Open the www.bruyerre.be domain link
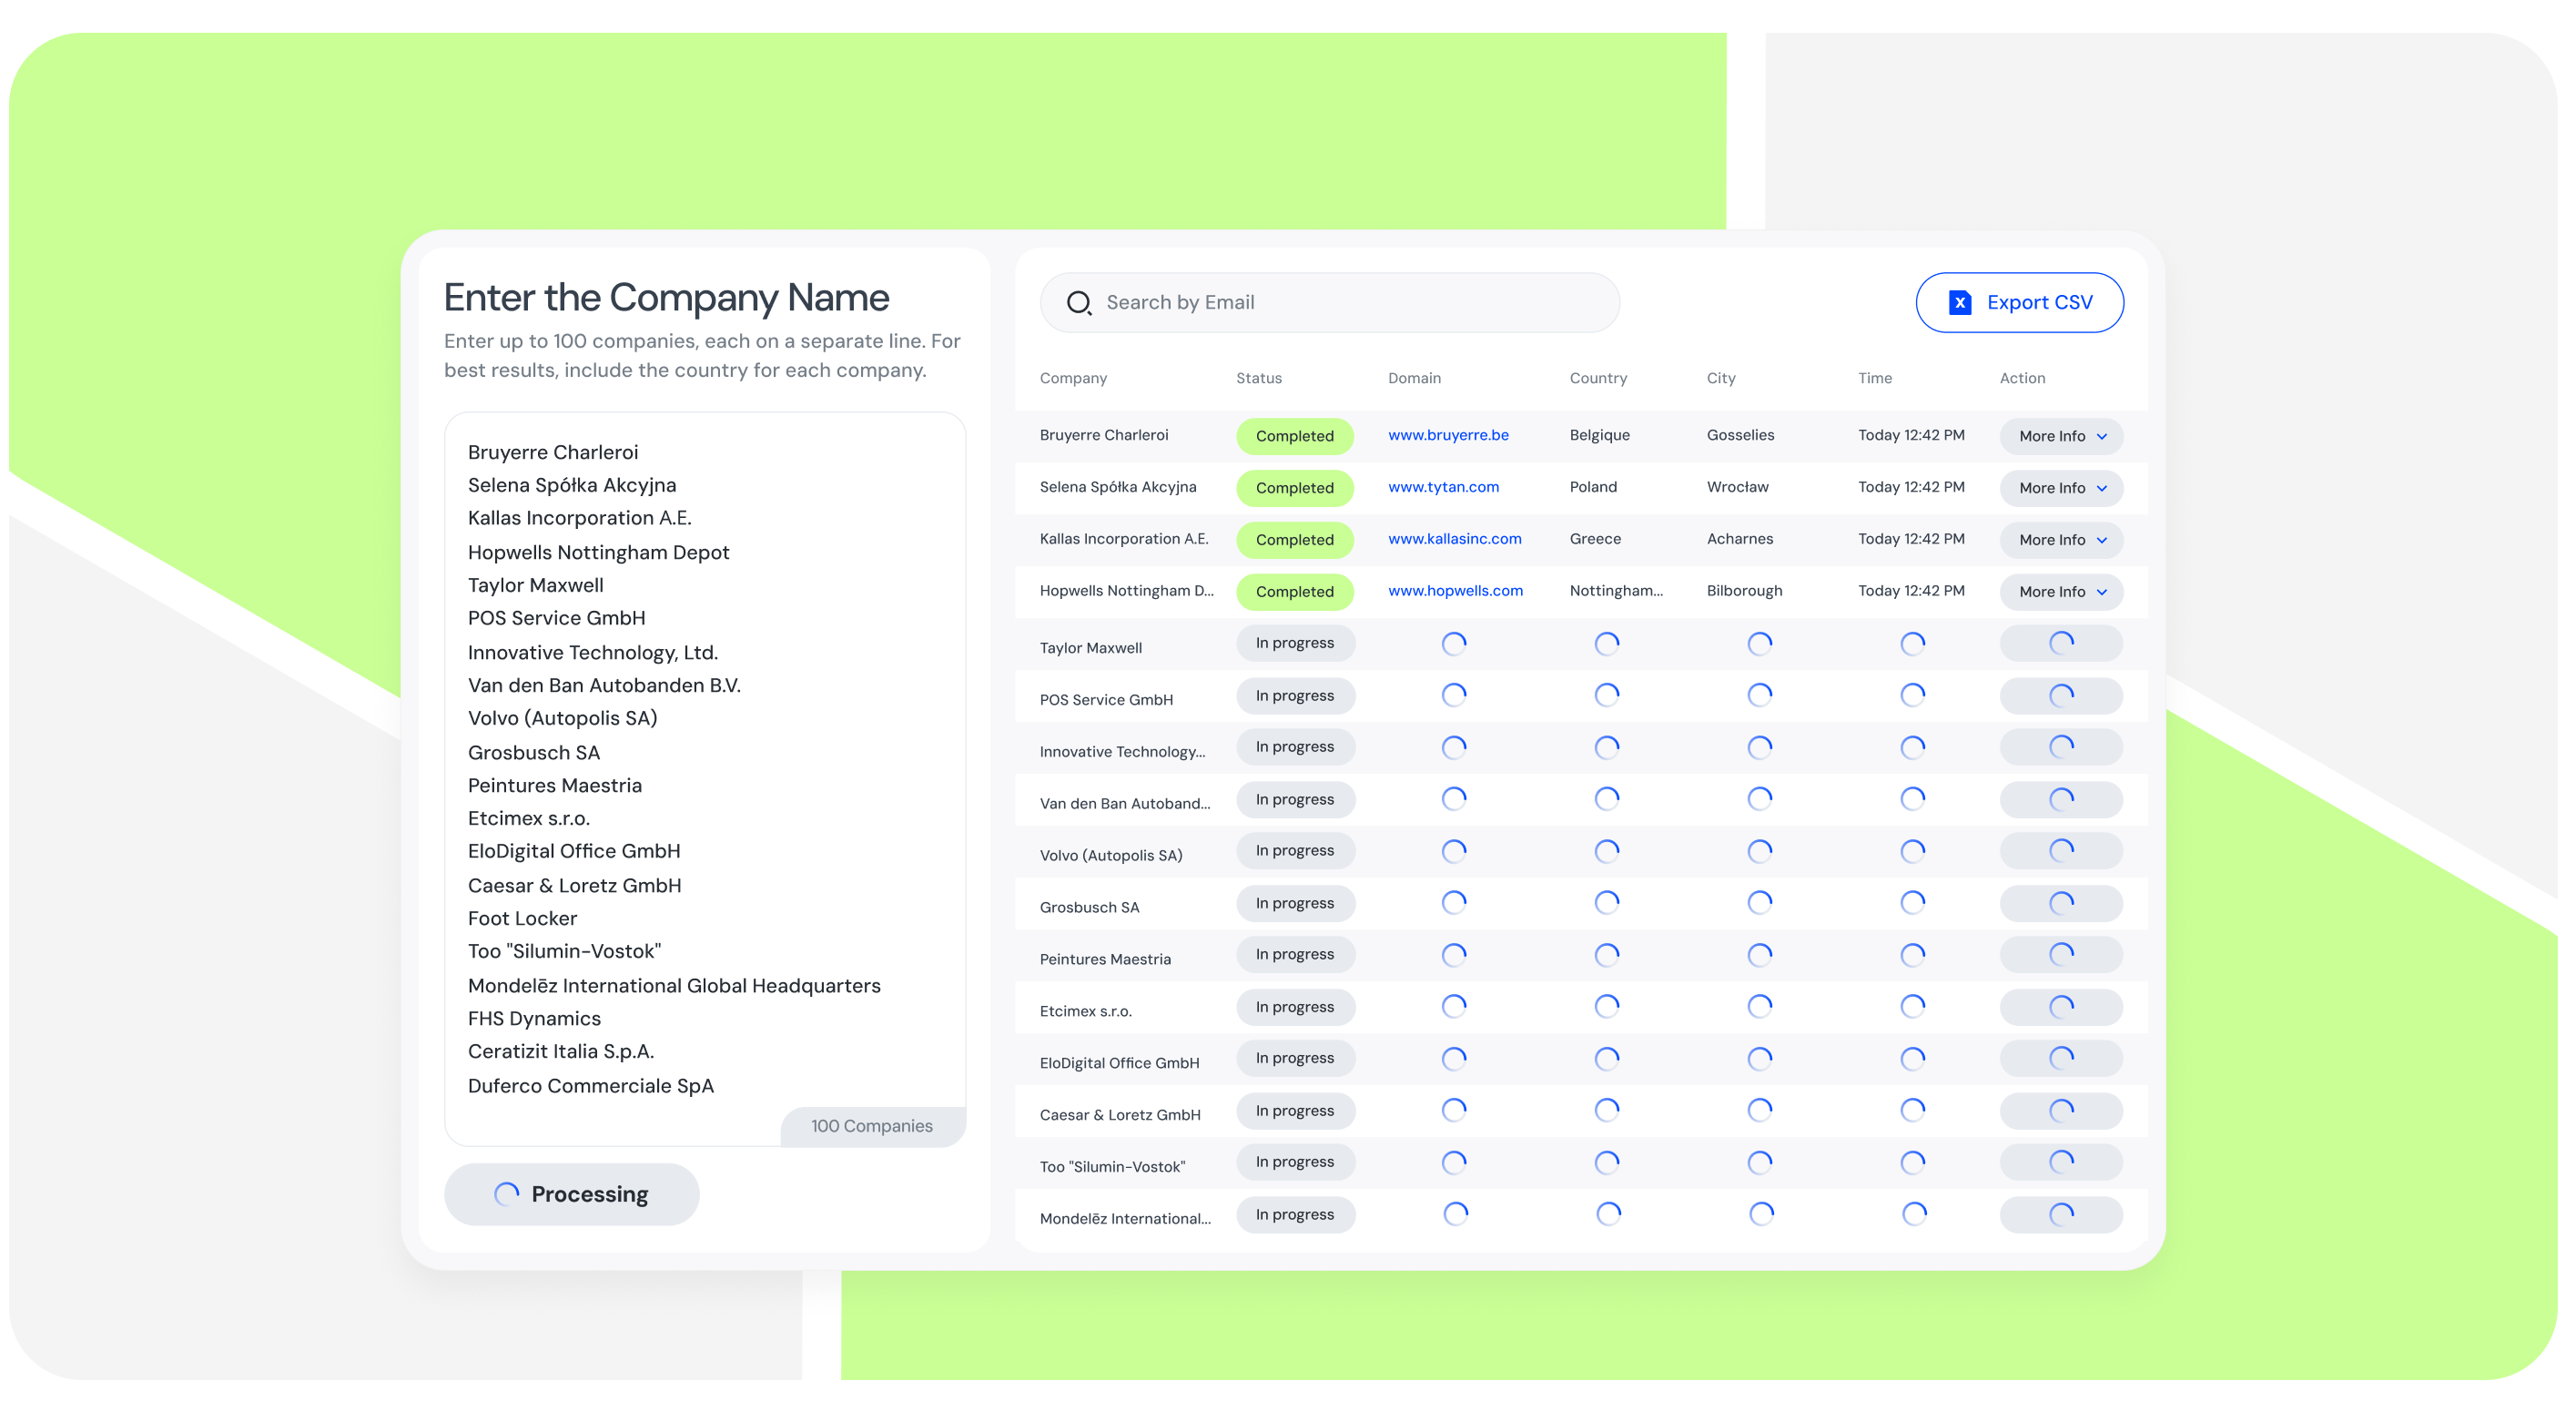The height and width of the screenshot is (1411, 2576). 1448,435
